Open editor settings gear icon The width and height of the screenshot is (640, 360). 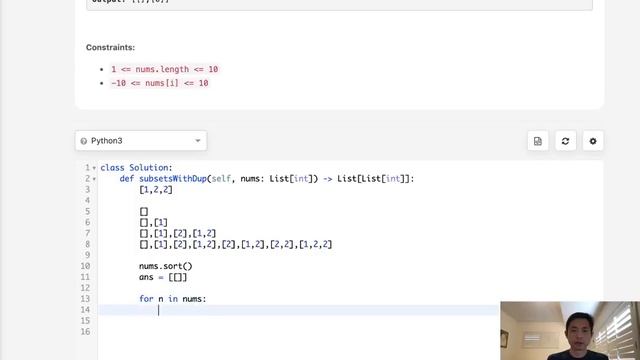point(593,141)
